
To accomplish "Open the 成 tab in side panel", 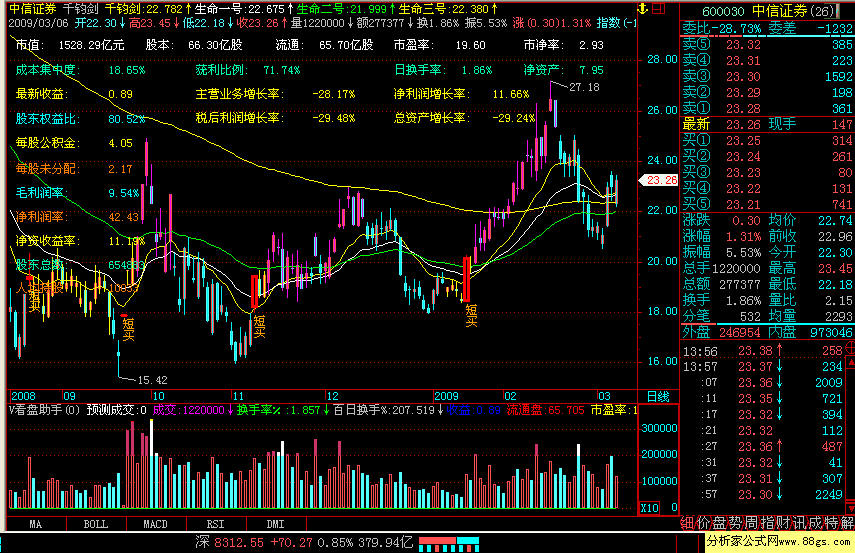I will point(815,523).
